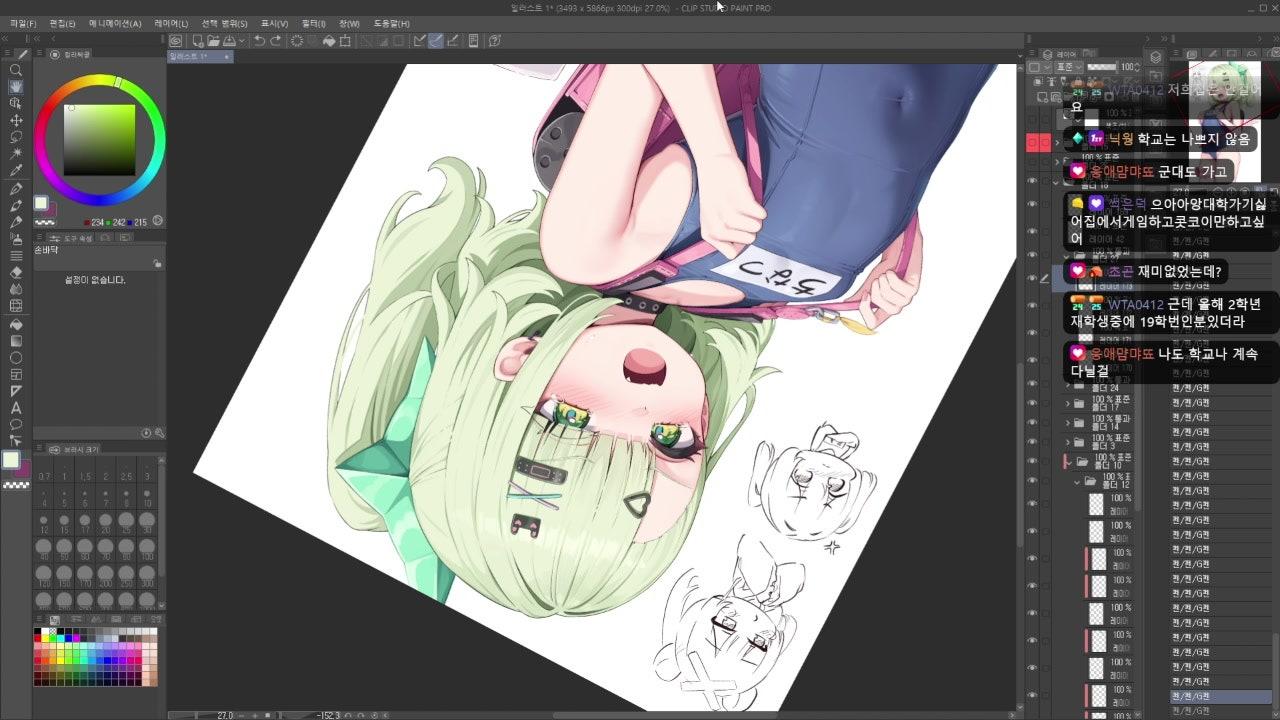1280x720 pixels.
Task: Hide the 폴더 3 layer folder
Action: tap(1033, 441)
